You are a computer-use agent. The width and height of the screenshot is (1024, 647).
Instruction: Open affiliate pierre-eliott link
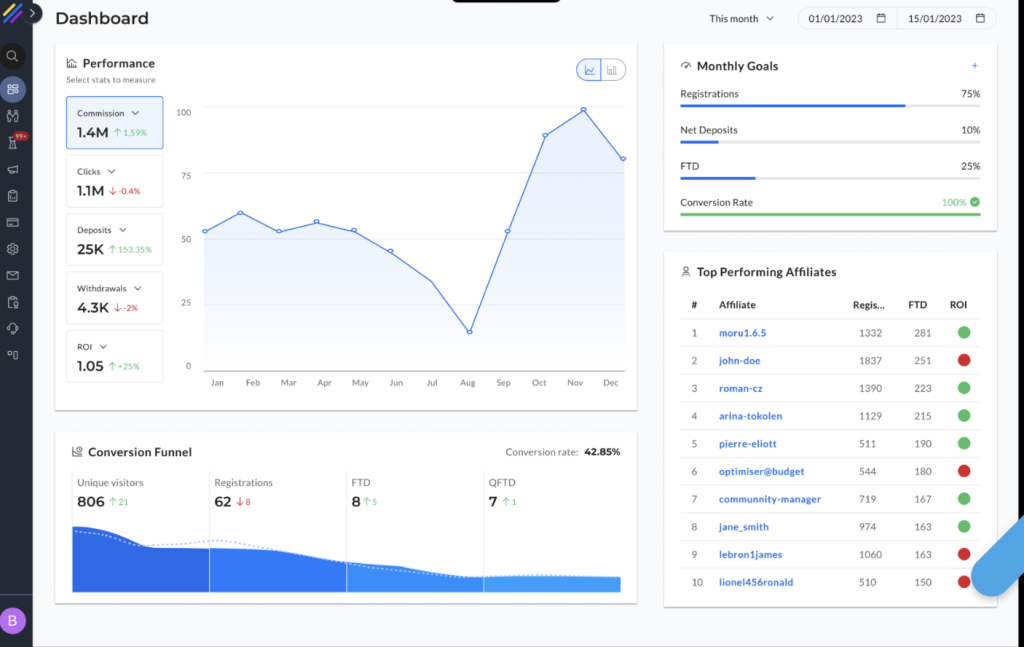747,444
